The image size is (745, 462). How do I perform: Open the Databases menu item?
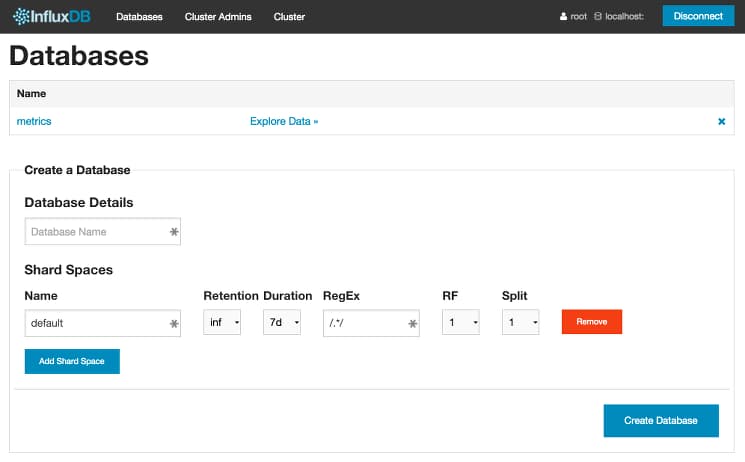[x=139, y=17]
